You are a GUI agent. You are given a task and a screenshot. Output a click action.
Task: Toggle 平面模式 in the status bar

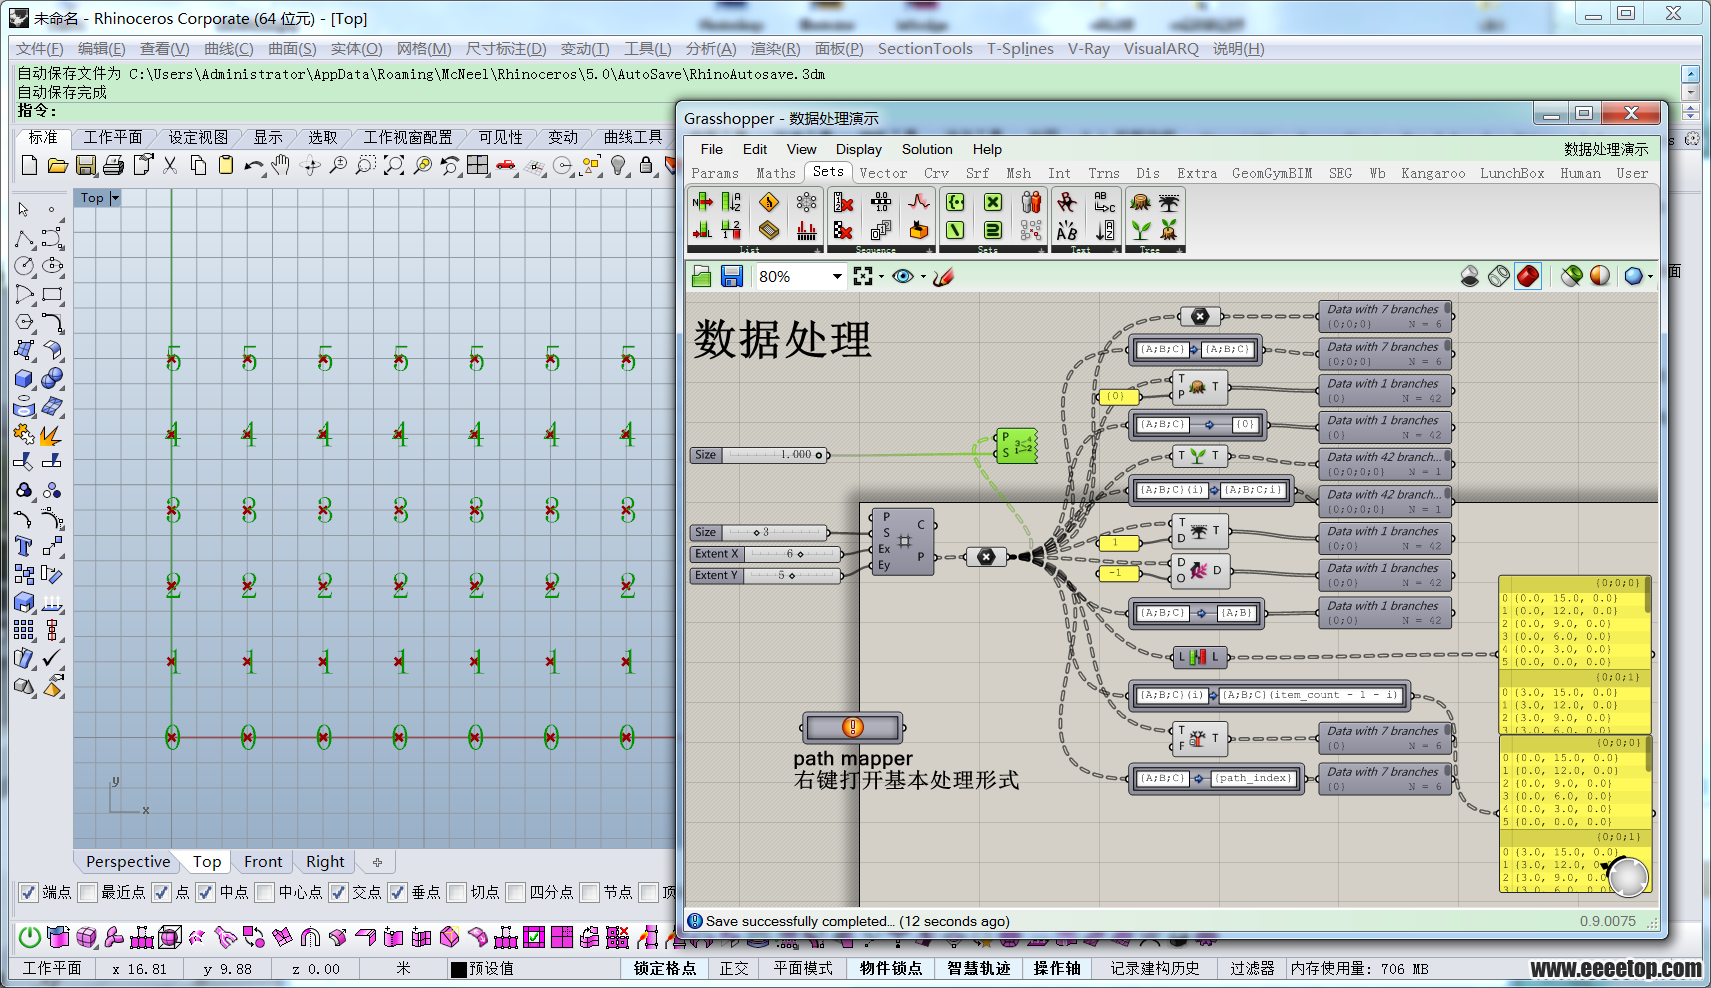coord(803,968)
